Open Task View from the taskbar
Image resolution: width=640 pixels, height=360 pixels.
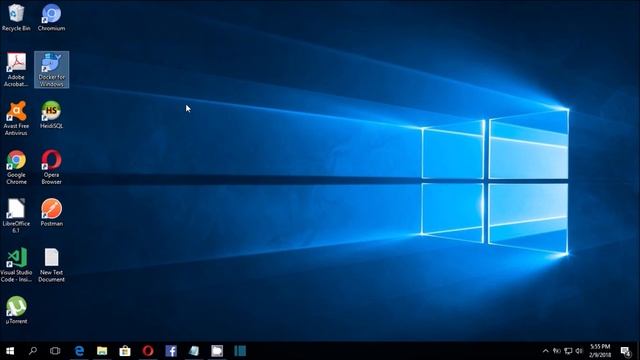click(55, 351)
